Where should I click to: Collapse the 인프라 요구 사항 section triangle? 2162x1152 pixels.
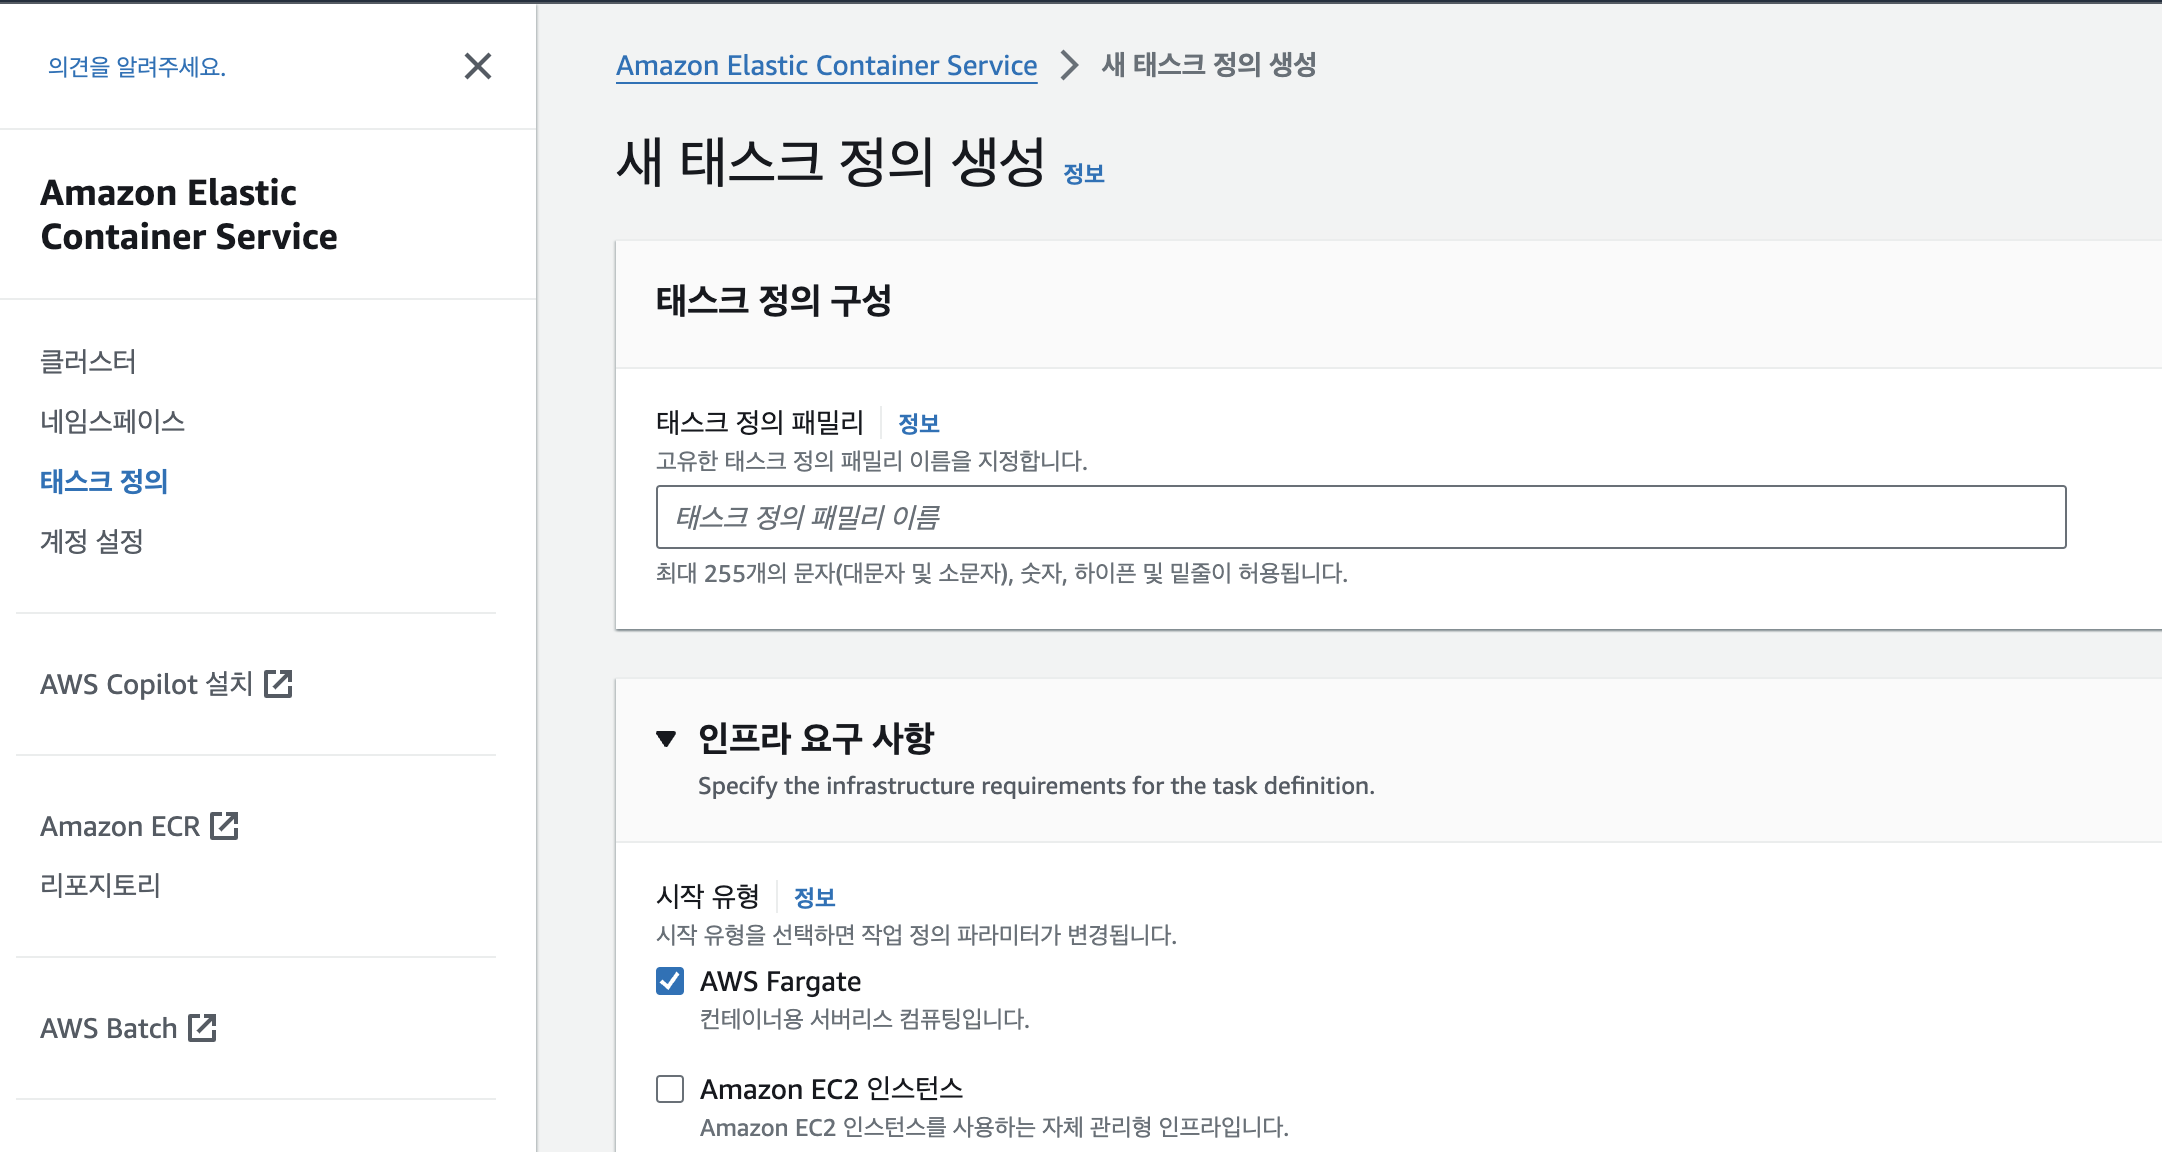[x=666, y=739]
